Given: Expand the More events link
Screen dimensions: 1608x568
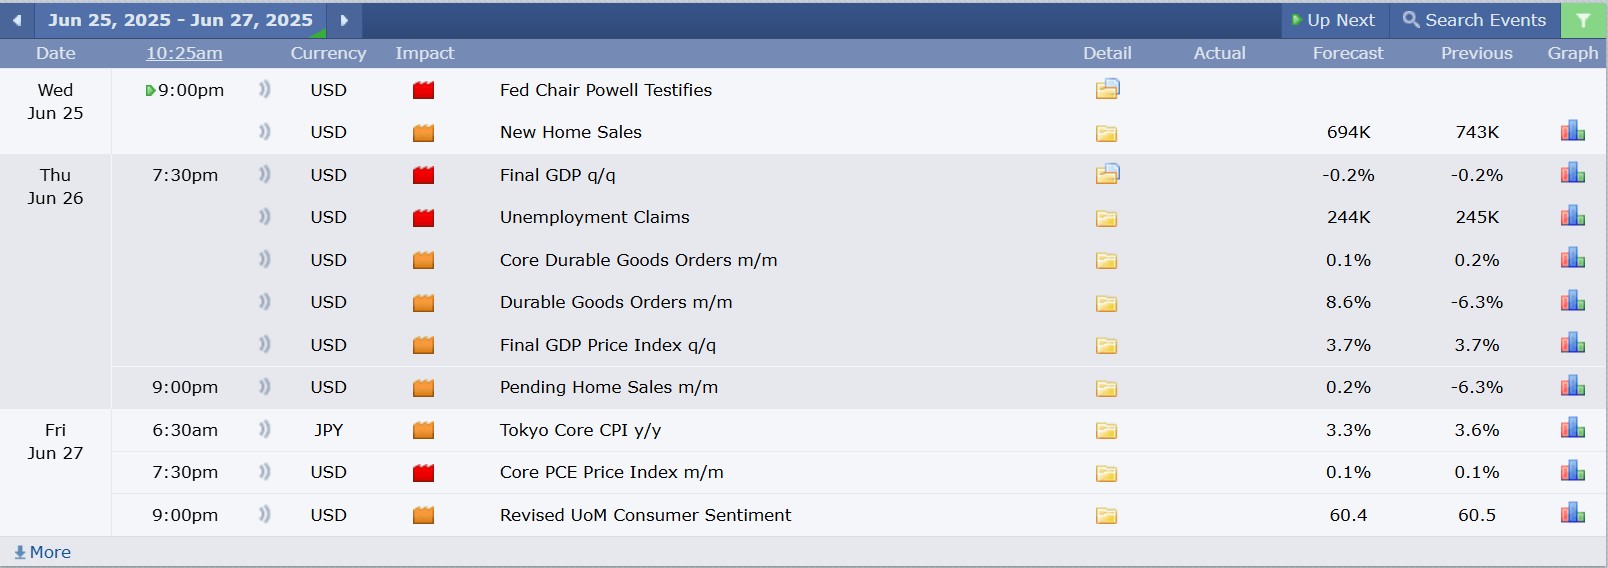Looking at the screenshot, I should (x=42, y=552).
